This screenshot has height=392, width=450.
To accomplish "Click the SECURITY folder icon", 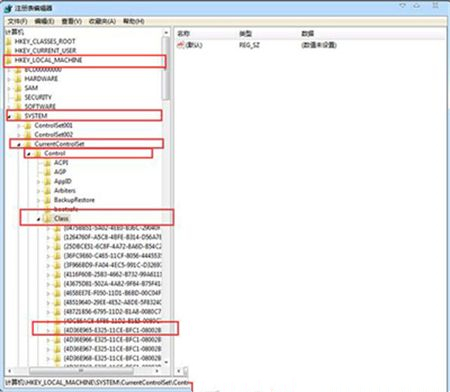I will [19, 97].
